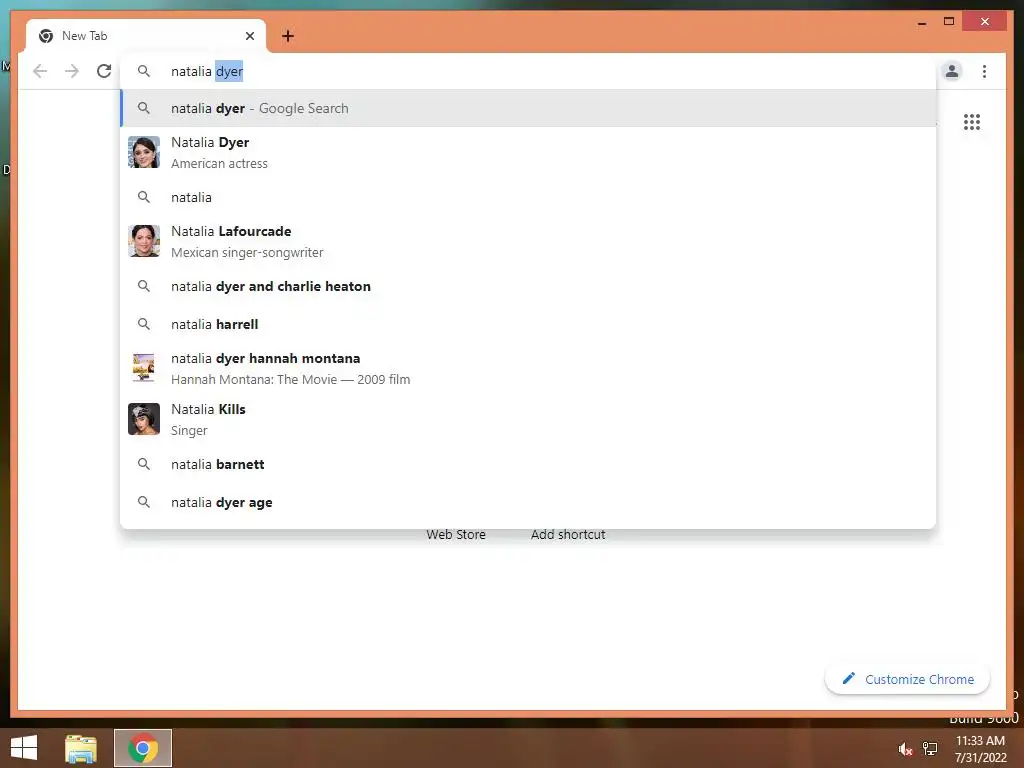Close the New Tab tab

point(249,36)
